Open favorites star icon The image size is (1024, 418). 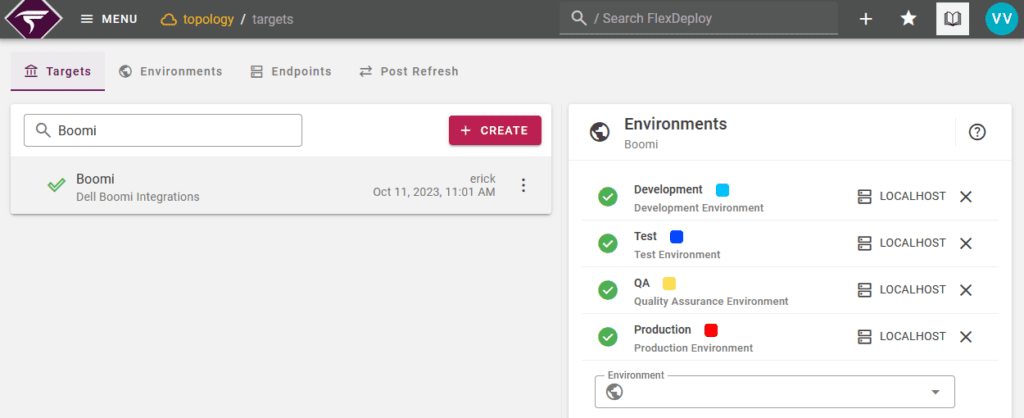[x=908, y=19]
